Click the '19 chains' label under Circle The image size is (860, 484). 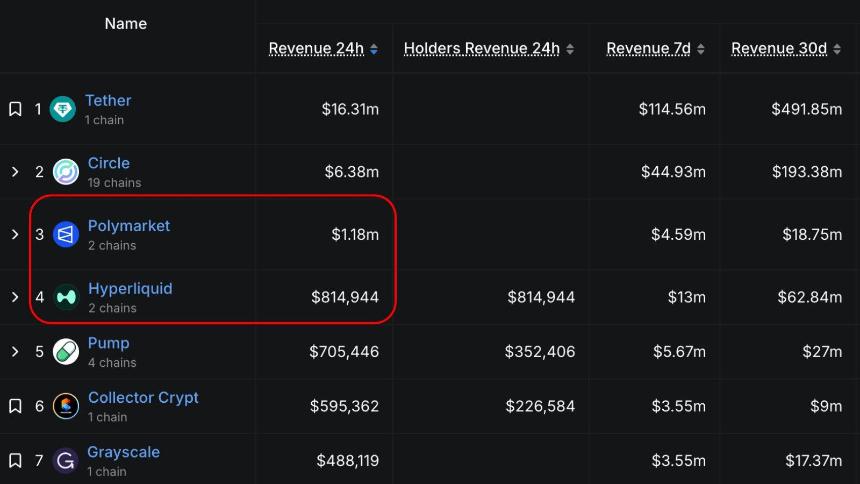click(115, 183)
